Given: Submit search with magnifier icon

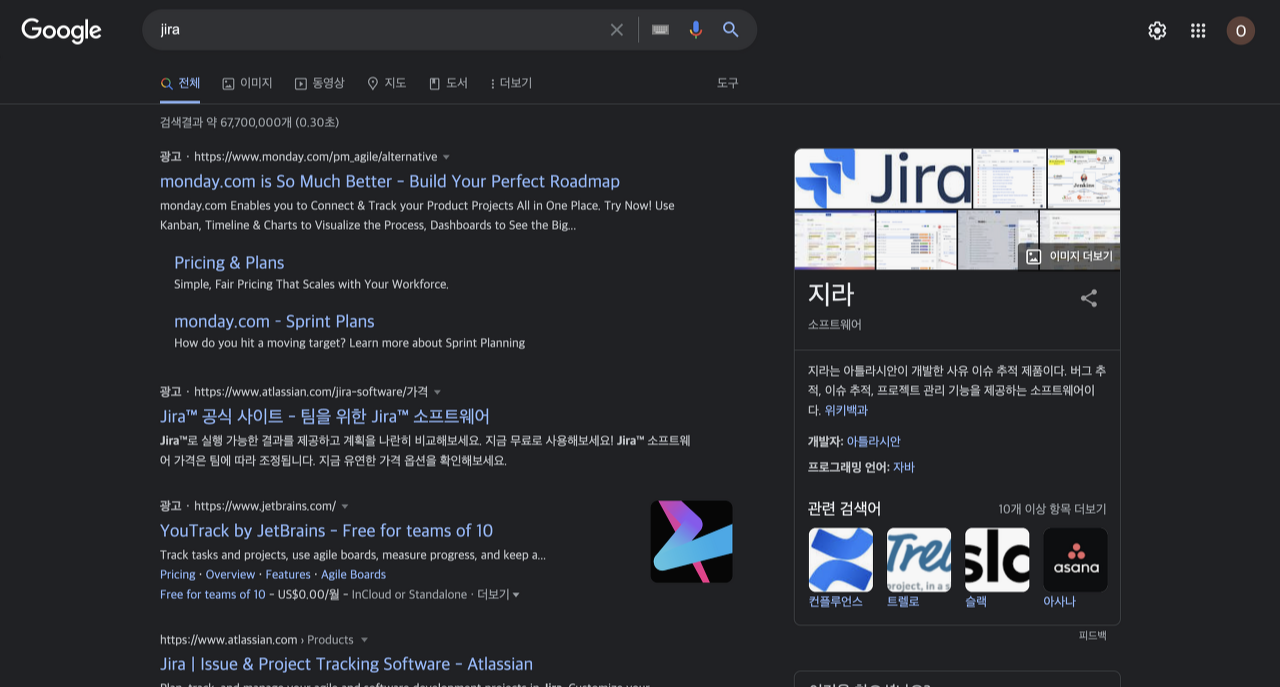Looking at the screenshot, I should 731,30.
